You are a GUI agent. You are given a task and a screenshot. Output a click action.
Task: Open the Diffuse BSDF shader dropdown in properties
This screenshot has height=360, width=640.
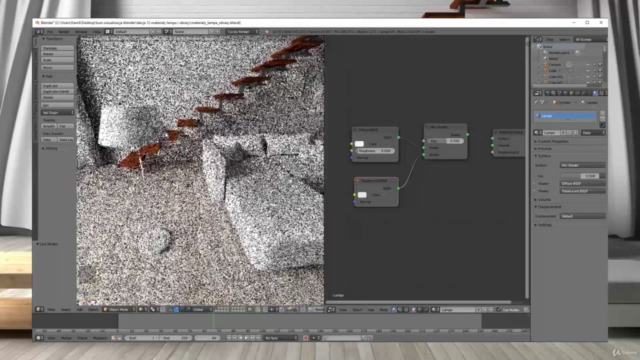pyautogui.click(x=582, y=183)
